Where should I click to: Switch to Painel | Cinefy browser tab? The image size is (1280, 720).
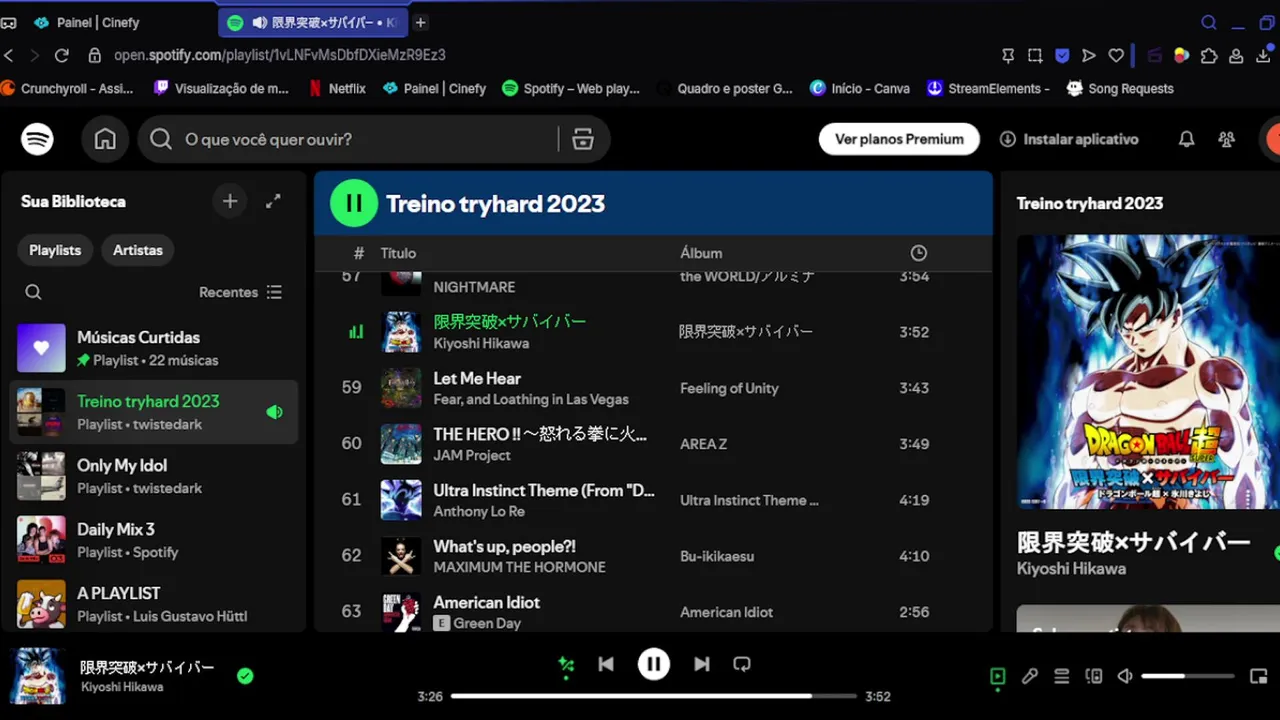[100, 22]
